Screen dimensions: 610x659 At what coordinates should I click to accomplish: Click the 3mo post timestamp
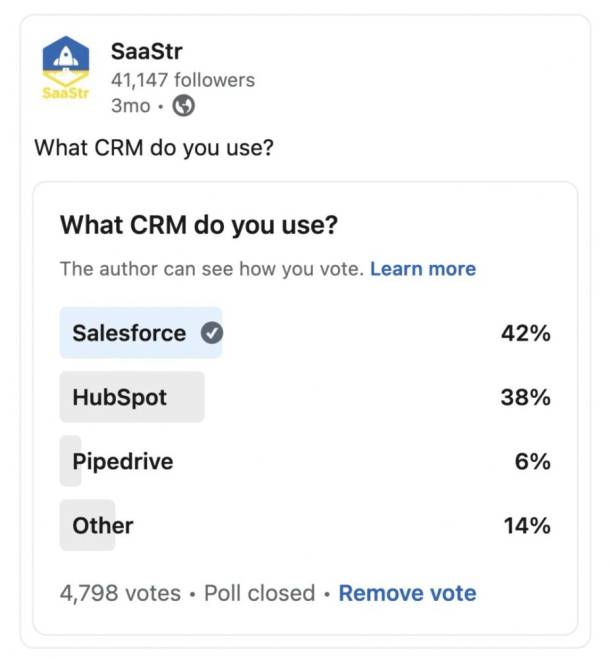[x=128, y=106]
